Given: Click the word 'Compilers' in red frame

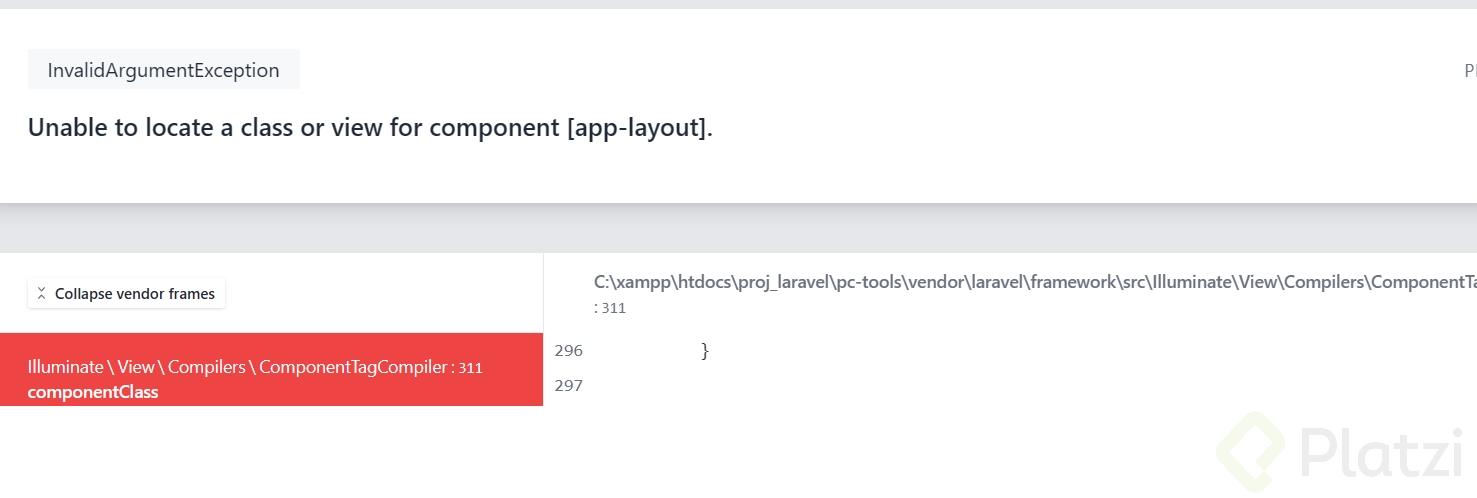Looking at the screenshot, I should click(206, 367).
